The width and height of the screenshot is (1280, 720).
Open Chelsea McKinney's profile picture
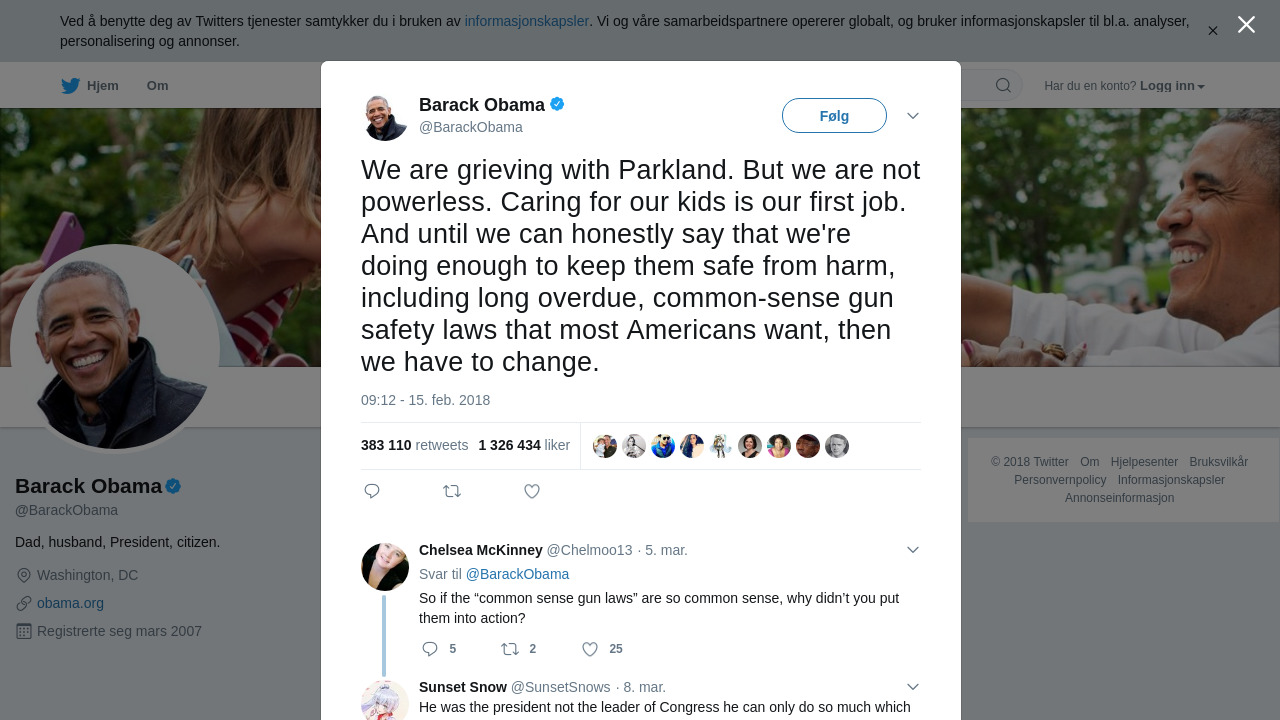tap(385, 567)
